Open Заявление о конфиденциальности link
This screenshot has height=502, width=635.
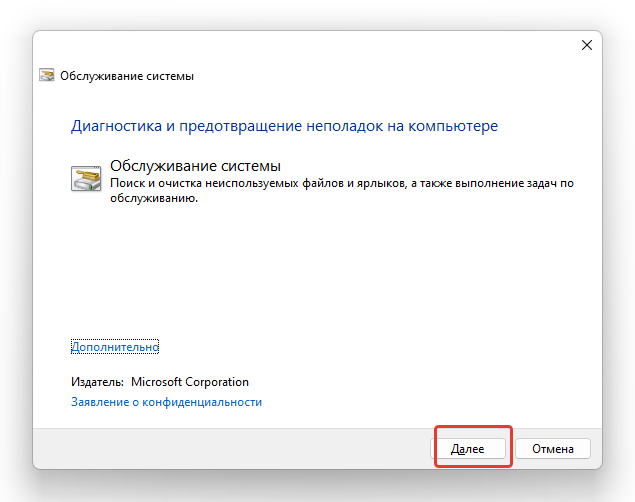[x=166, y=402]
